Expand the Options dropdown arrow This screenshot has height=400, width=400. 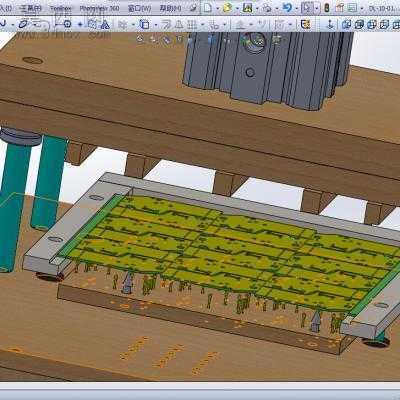click(x=362, y=8)
